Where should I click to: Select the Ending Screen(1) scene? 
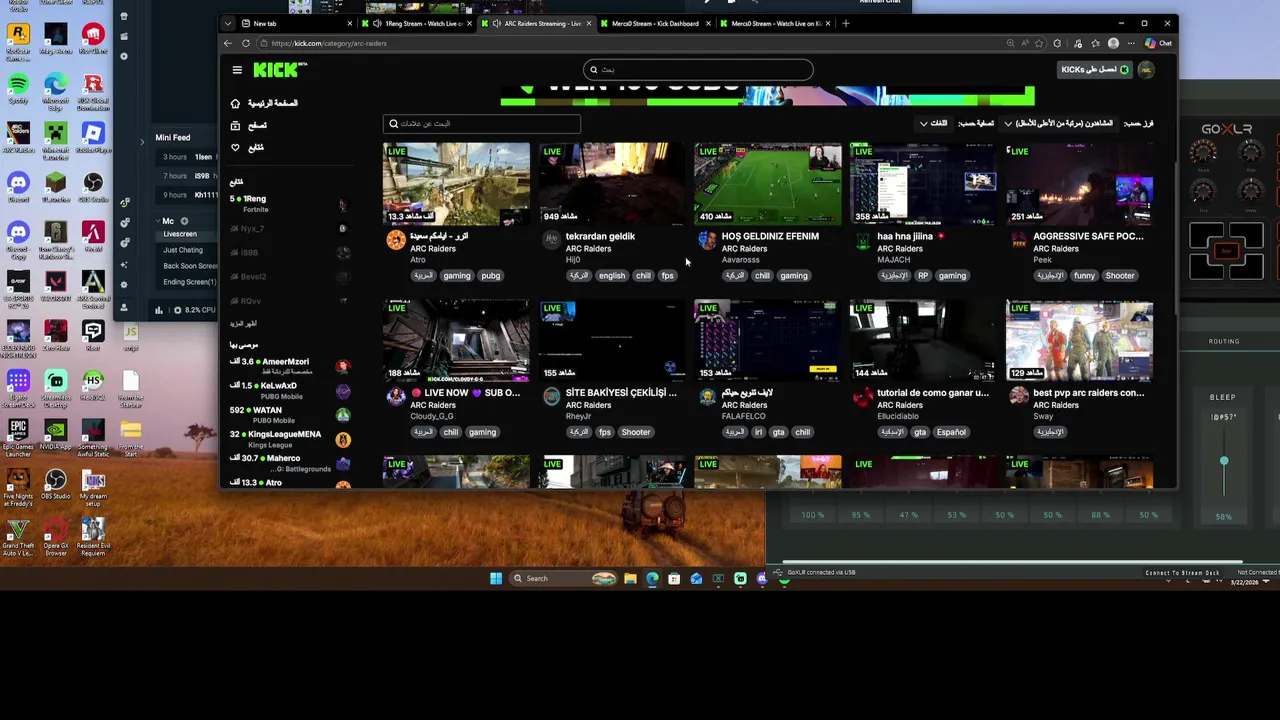(189, 282)
